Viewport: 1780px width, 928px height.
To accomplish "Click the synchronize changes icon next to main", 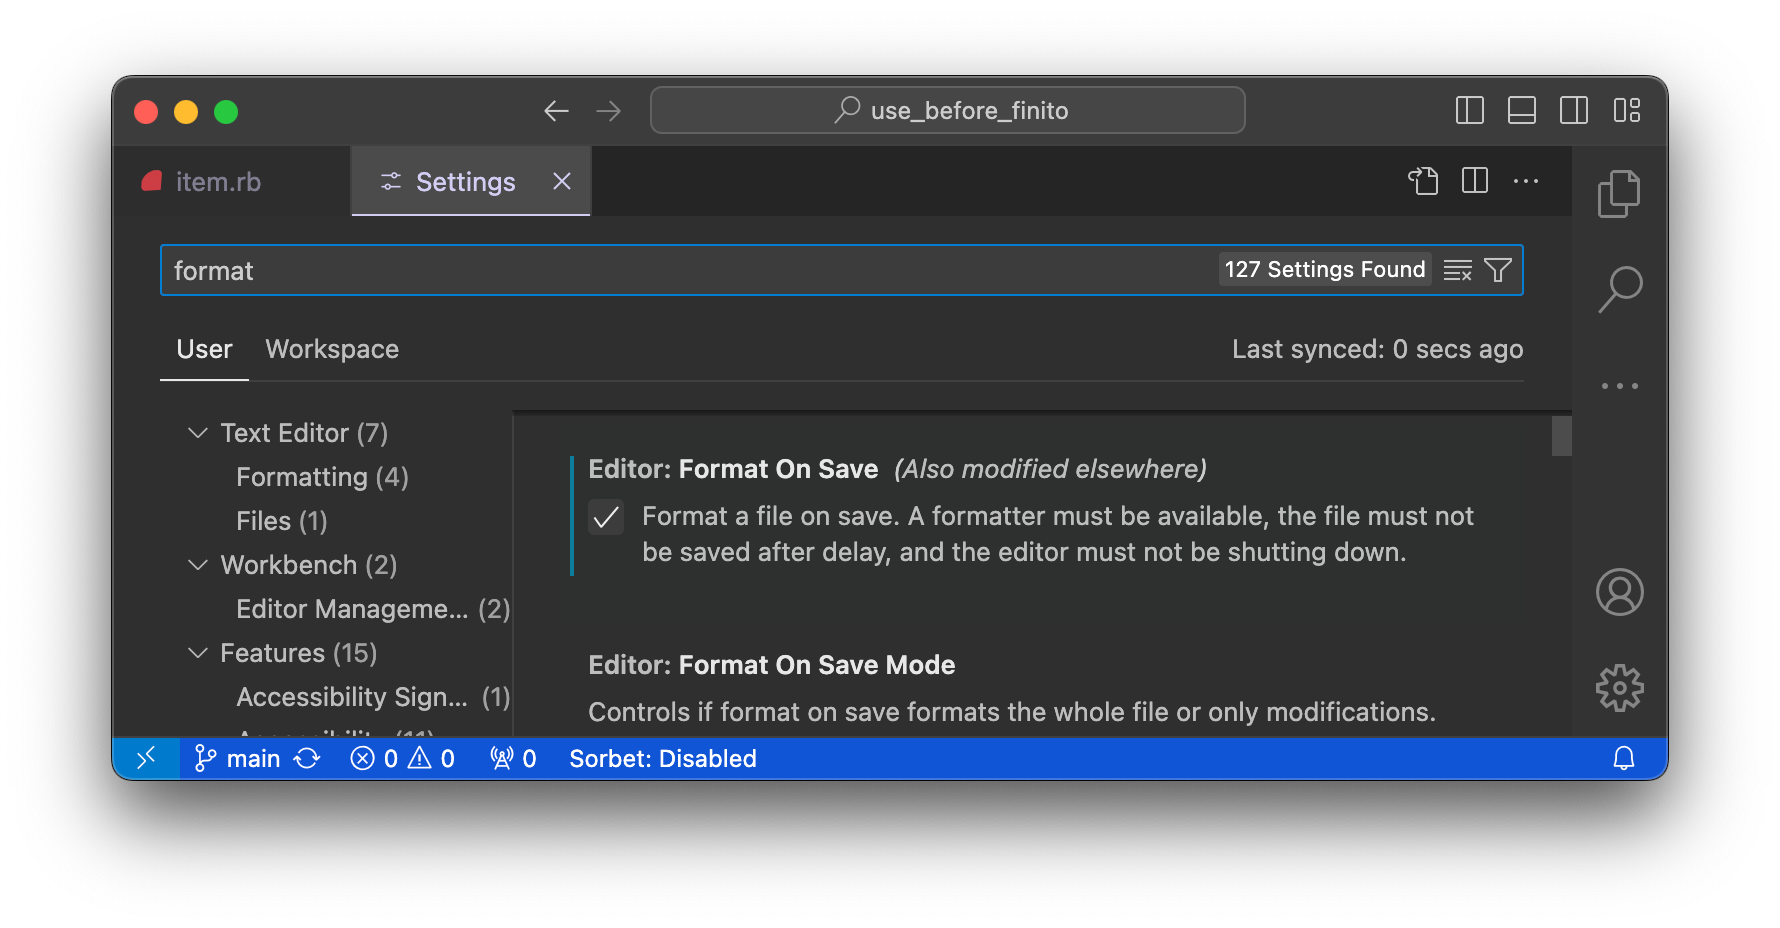I will [309, 758].
